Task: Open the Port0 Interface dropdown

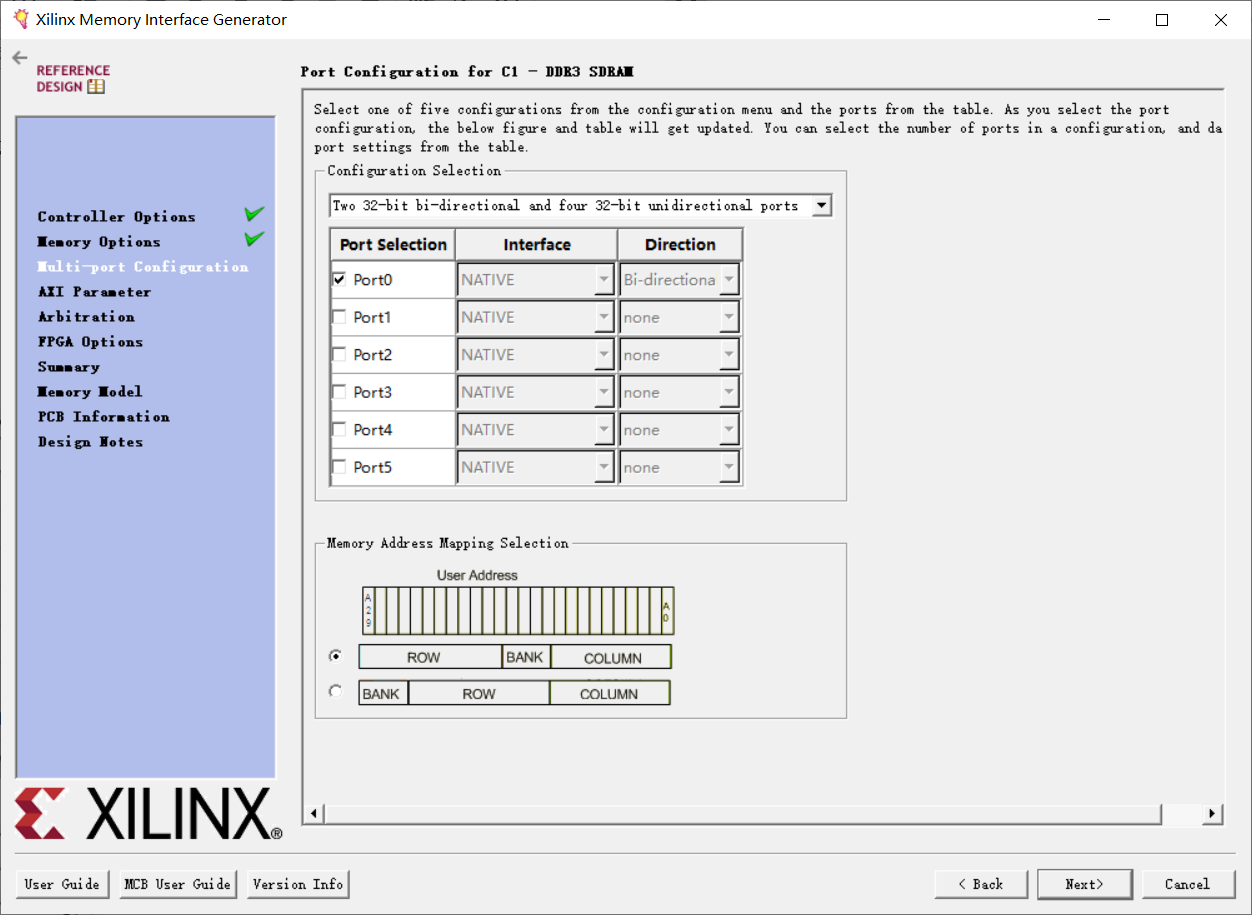Action: coord(536,280)
